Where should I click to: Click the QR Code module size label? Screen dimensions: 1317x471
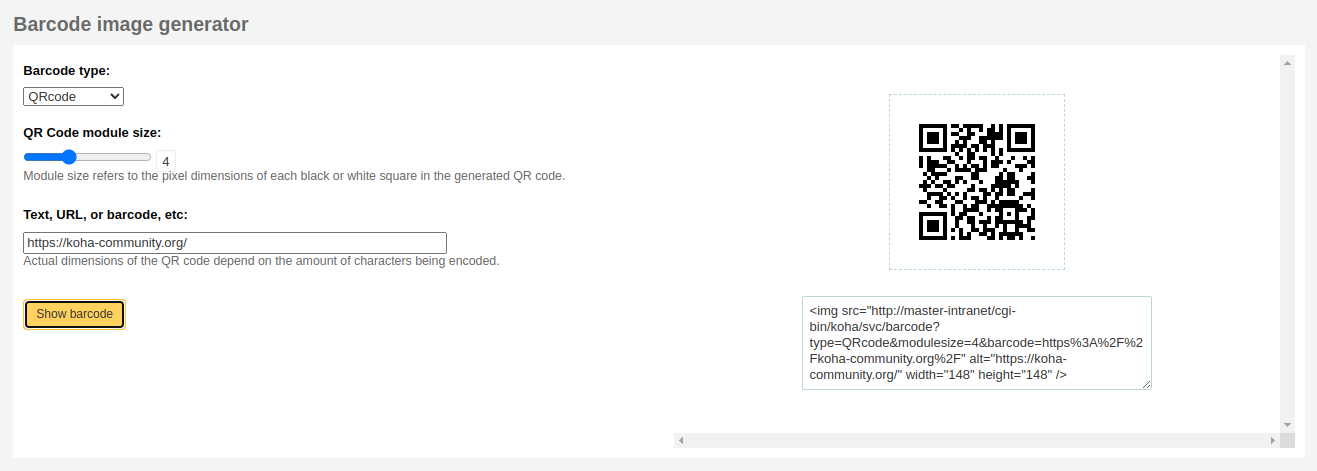[x=92, y=132]
